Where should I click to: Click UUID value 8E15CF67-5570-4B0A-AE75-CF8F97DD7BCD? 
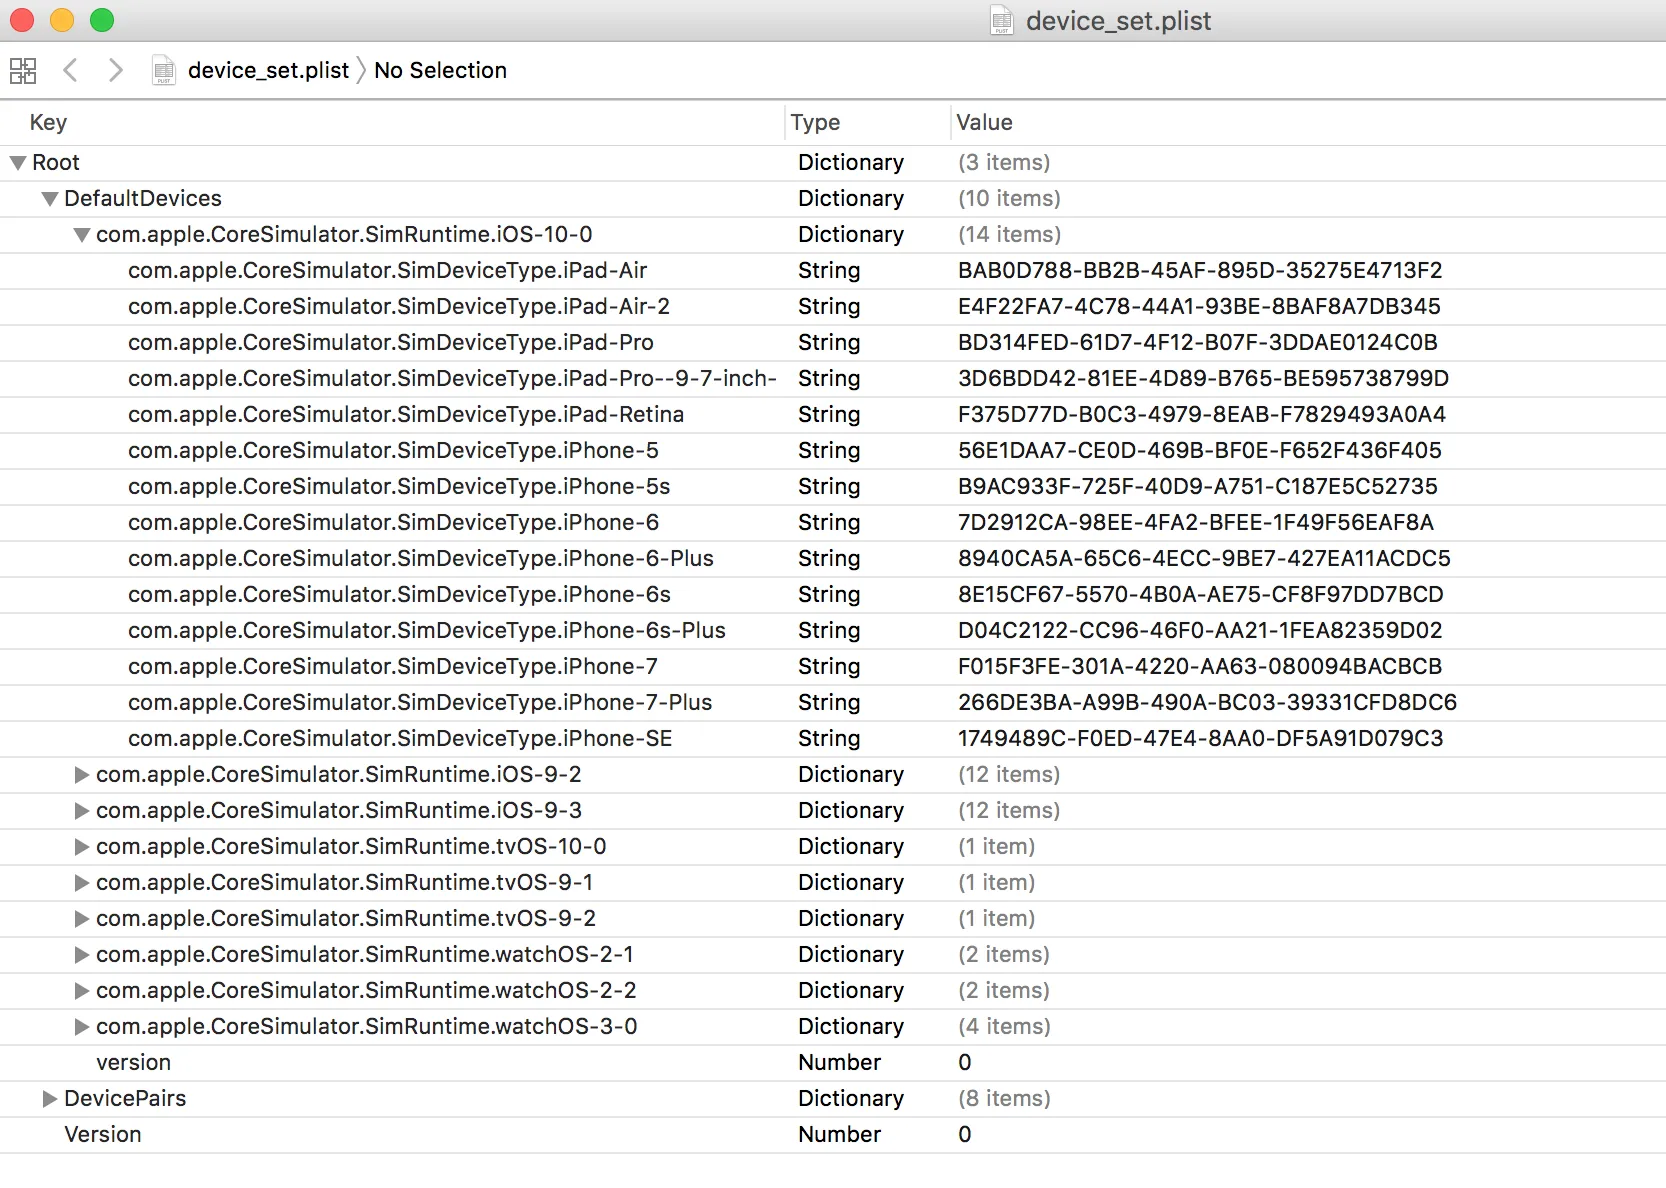[x=1201, y=594]
